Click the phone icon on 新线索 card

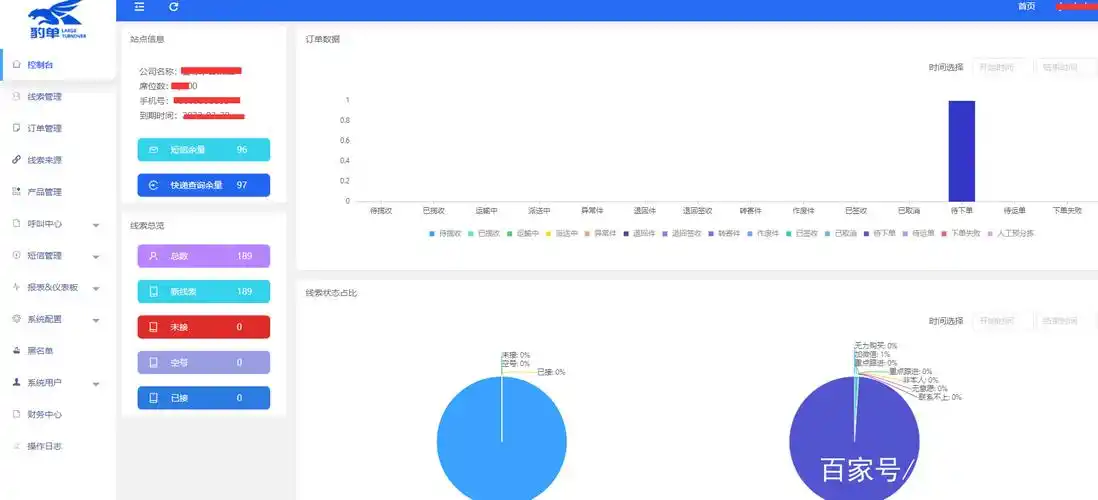[x=153, y=292]
